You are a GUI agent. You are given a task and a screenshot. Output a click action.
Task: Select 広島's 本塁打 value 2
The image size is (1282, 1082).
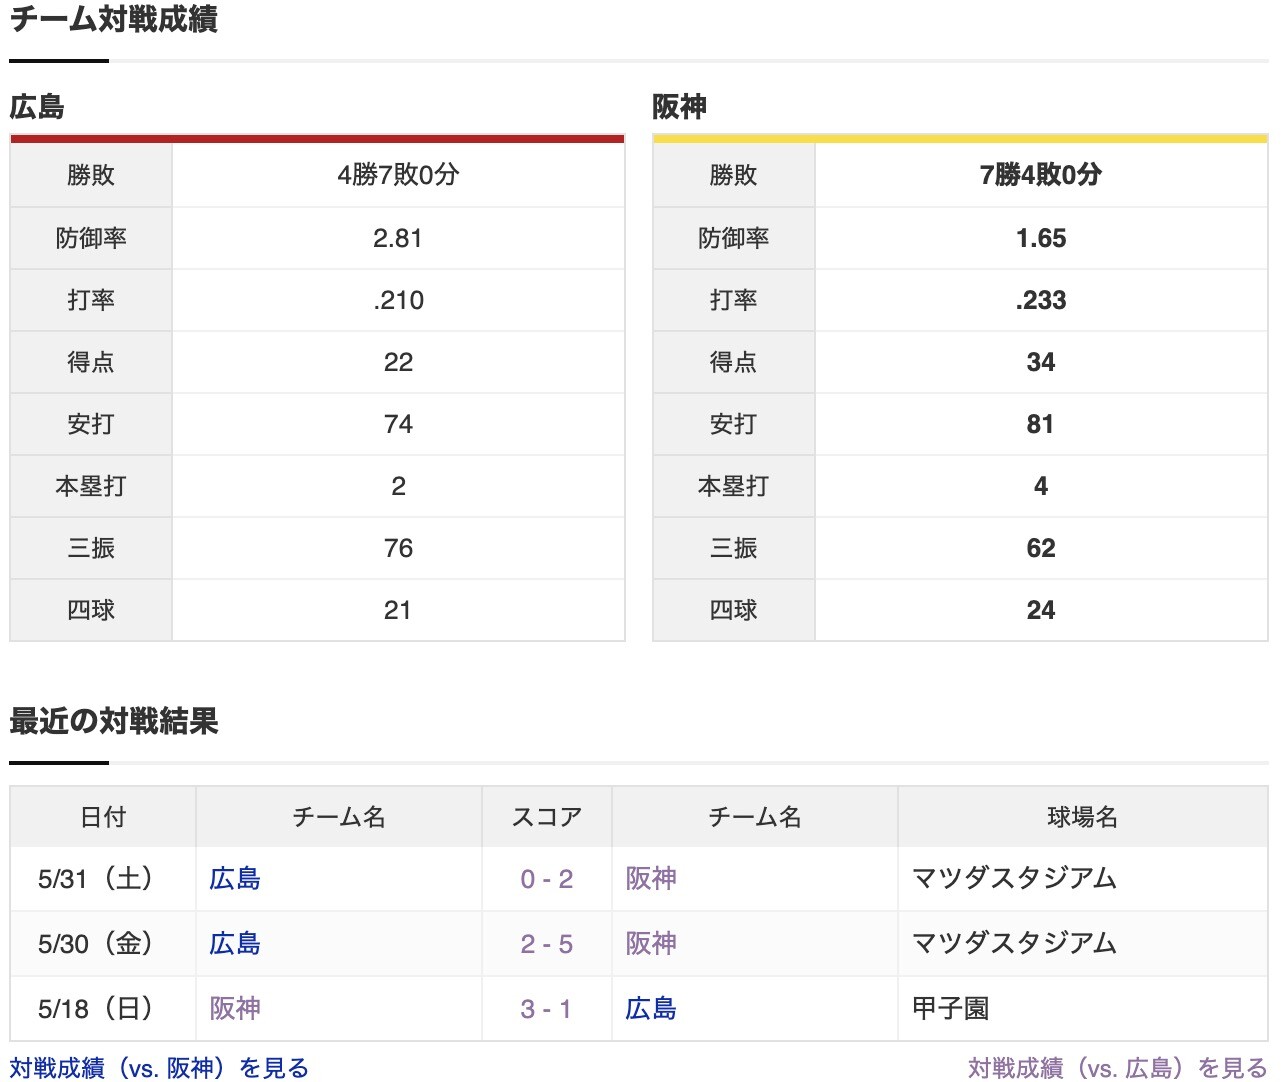point(398,486)
